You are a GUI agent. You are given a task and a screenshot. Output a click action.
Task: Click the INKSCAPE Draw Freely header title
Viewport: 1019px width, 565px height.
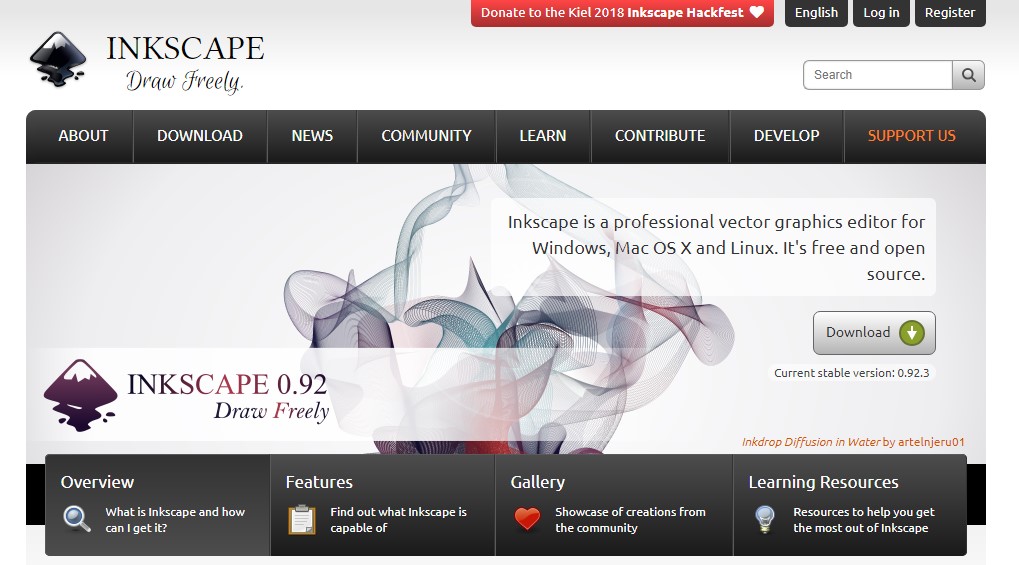(x=185, y=64)
